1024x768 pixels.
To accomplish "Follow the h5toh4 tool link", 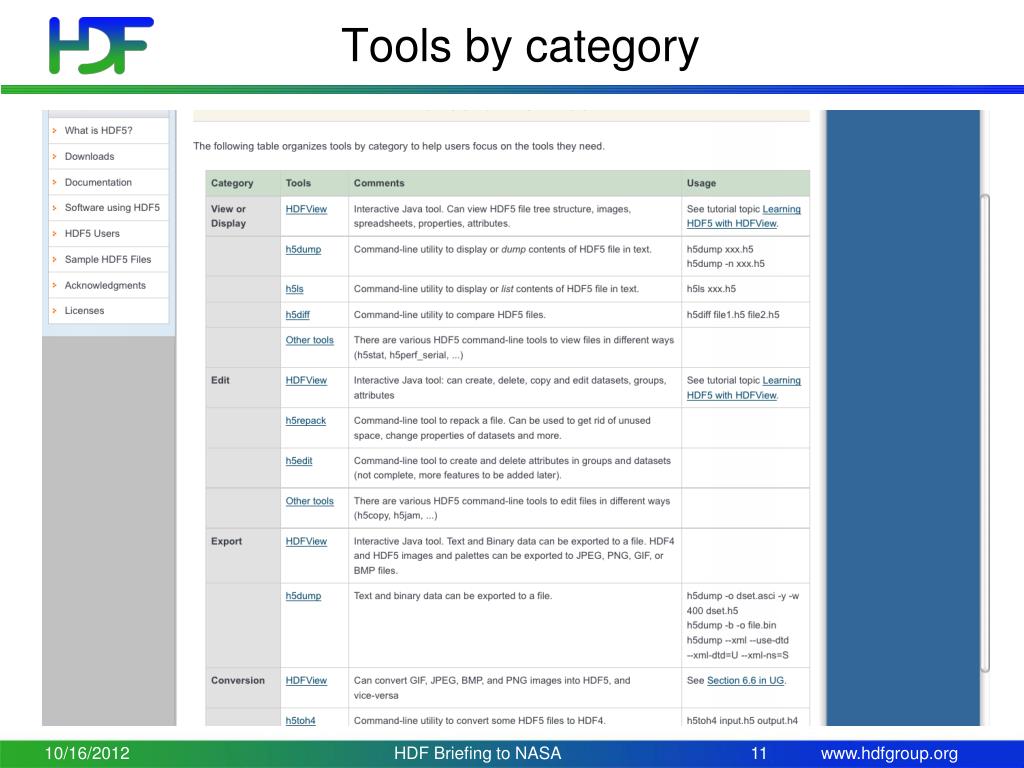I will point(300,720).
